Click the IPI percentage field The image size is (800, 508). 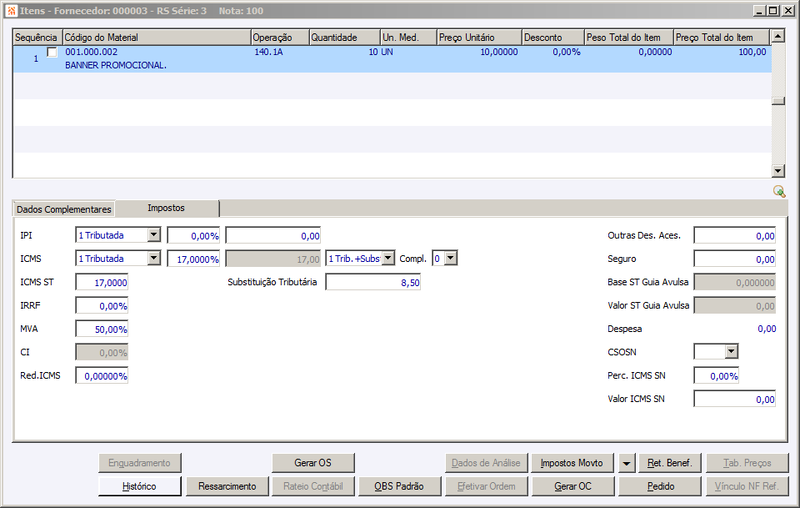193,236
